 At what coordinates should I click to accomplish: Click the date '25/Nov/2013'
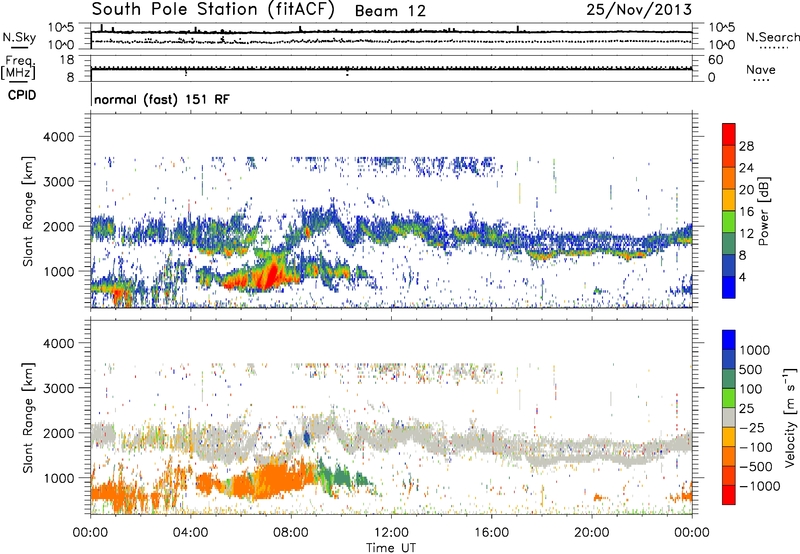click(639, 10)
